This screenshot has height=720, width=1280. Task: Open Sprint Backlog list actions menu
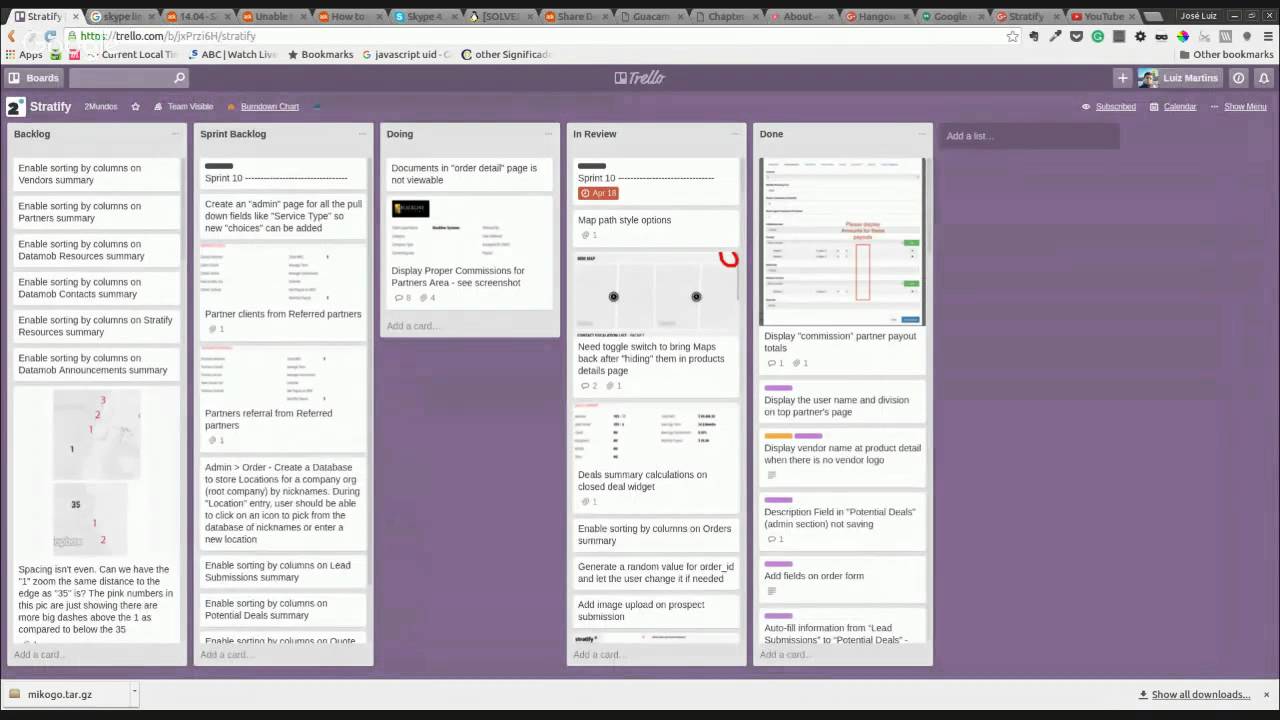pyautogui.click(x=361, y=134)
